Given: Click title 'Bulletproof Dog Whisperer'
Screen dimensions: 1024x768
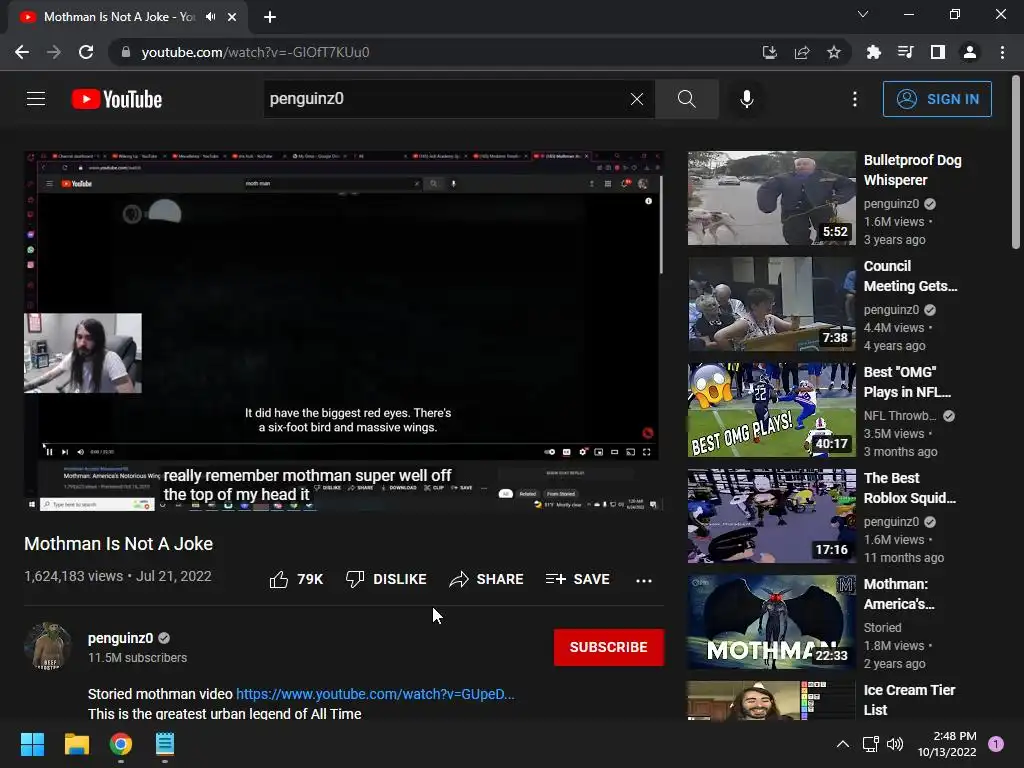Looking at the screenshot, I should coord(912,170).
